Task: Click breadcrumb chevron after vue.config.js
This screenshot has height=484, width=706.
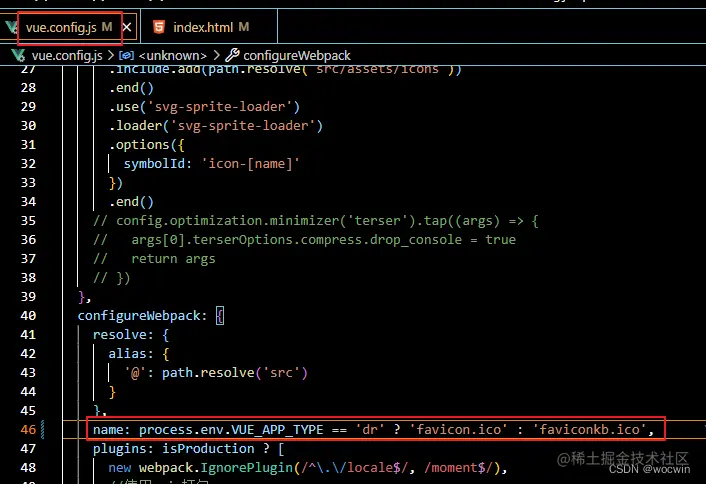Action: (111, 55)
